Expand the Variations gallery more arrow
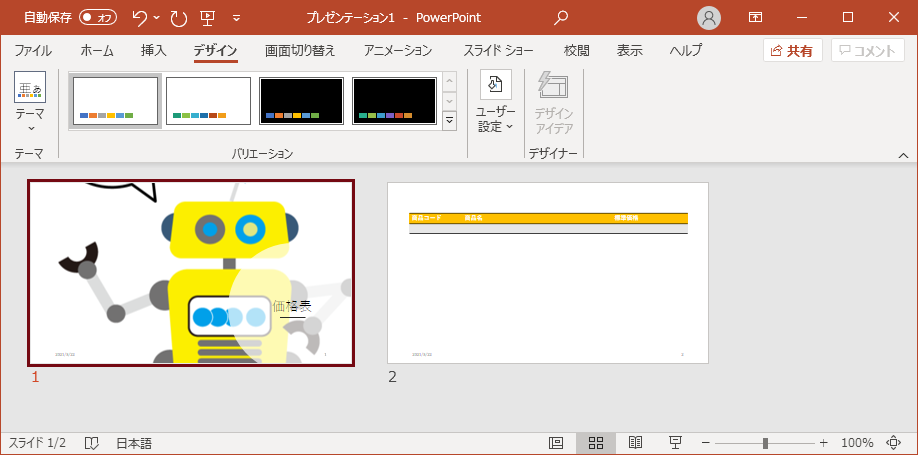 point(449,120)
